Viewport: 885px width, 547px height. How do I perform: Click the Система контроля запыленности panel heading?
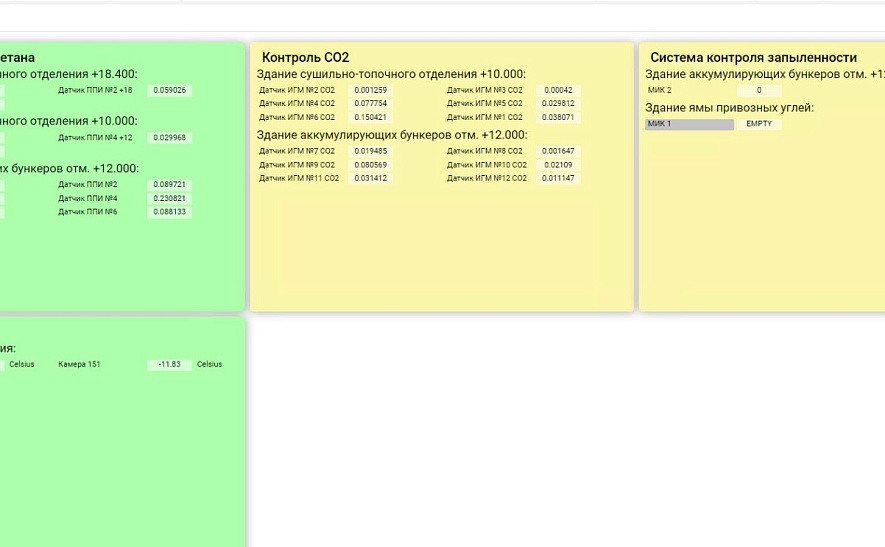pyautogui.click(x=753, y=58)
